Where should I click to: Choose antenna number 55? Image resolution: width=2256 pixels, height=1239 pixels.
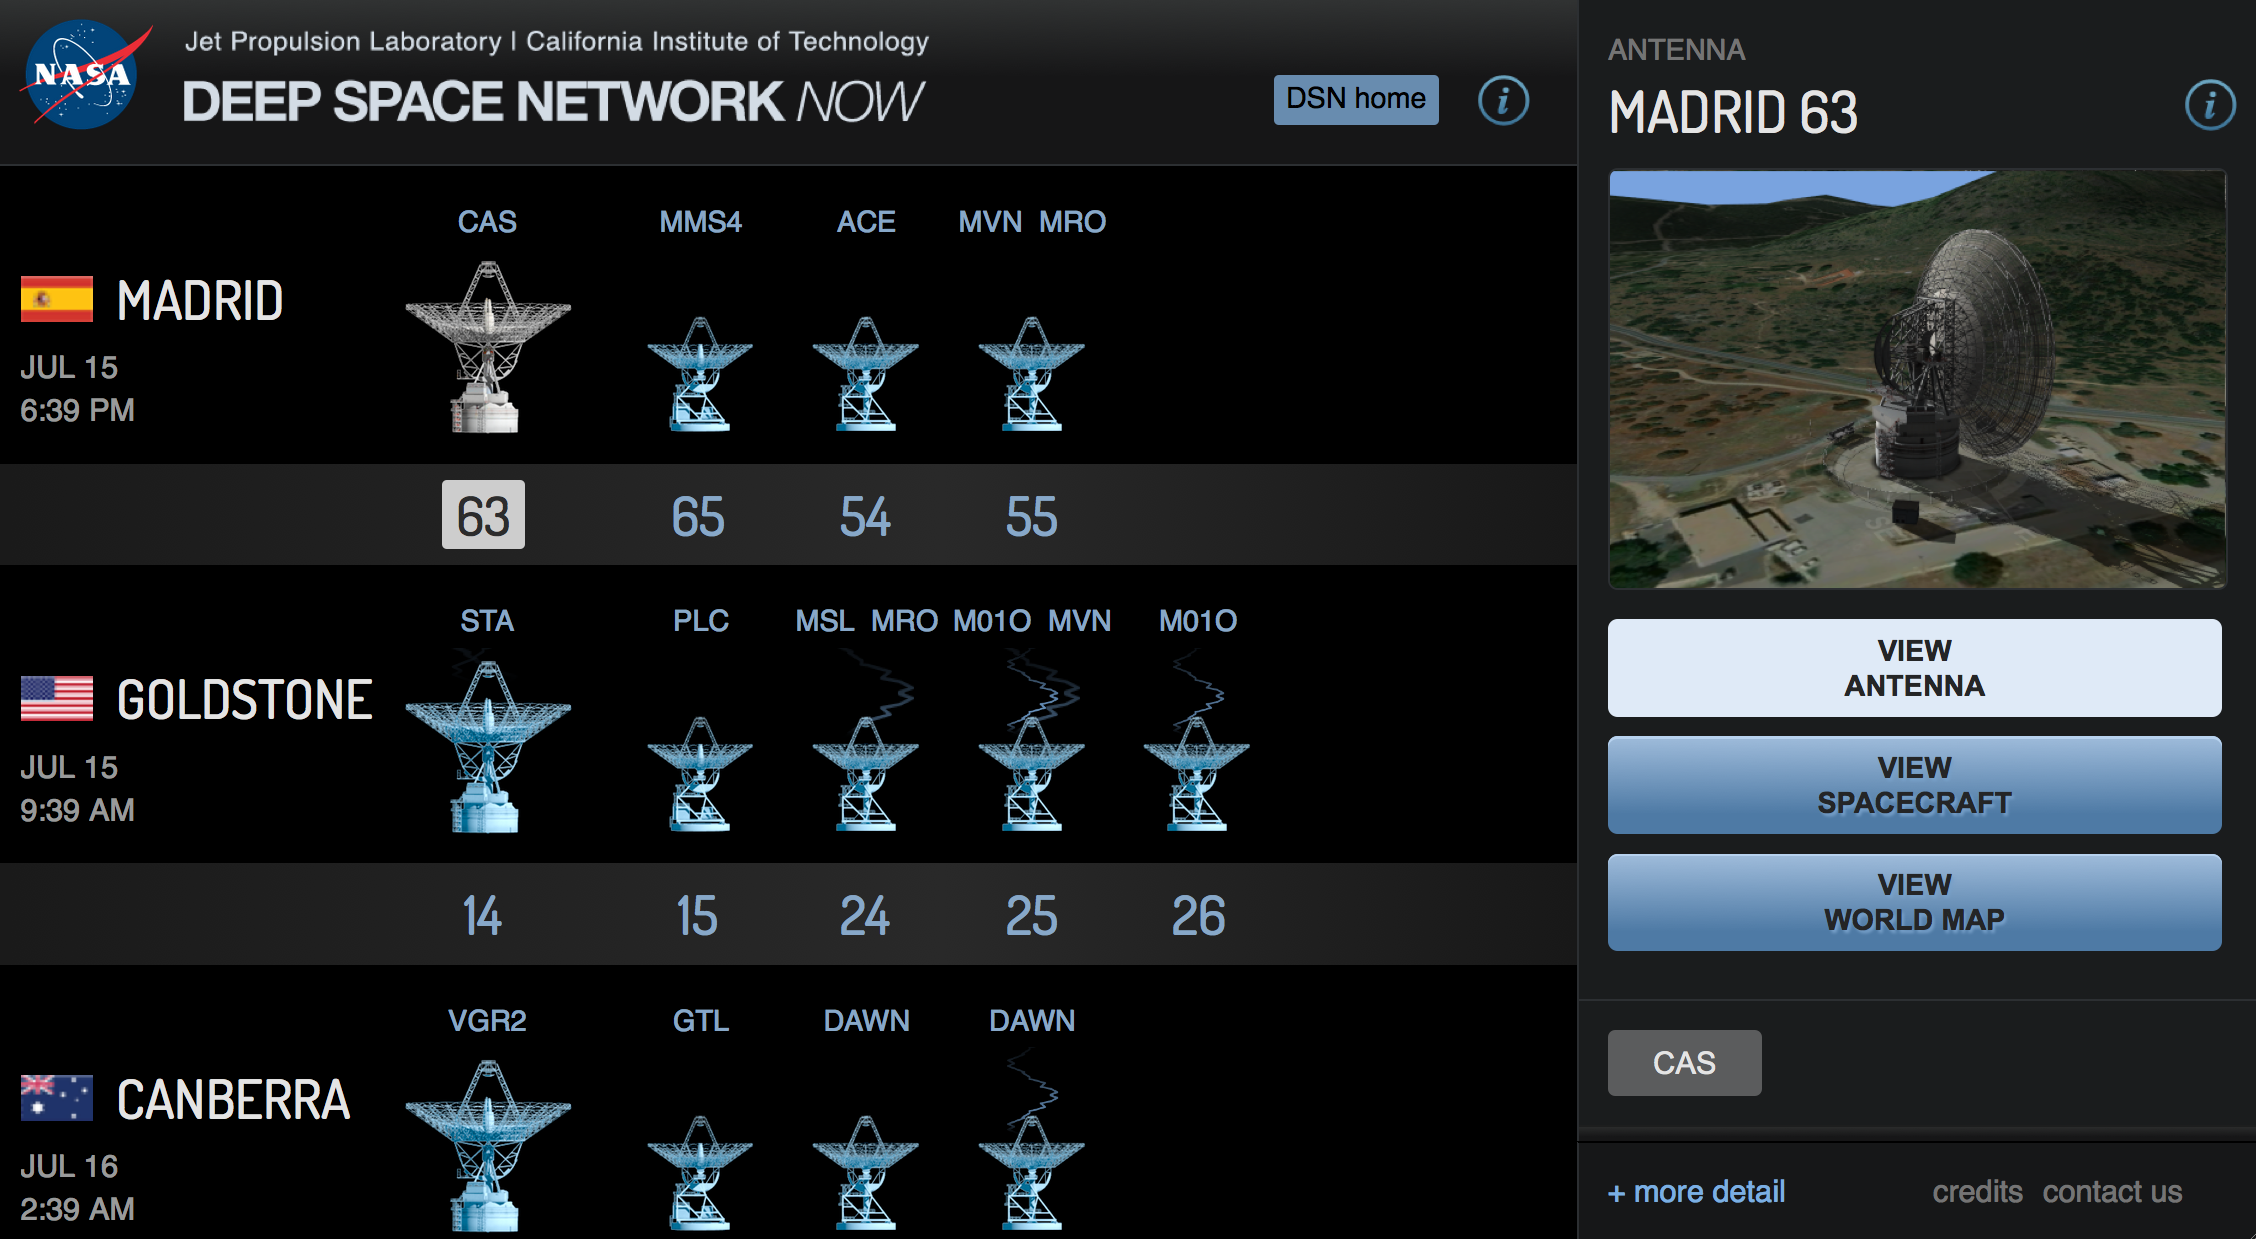(1031, 517)
